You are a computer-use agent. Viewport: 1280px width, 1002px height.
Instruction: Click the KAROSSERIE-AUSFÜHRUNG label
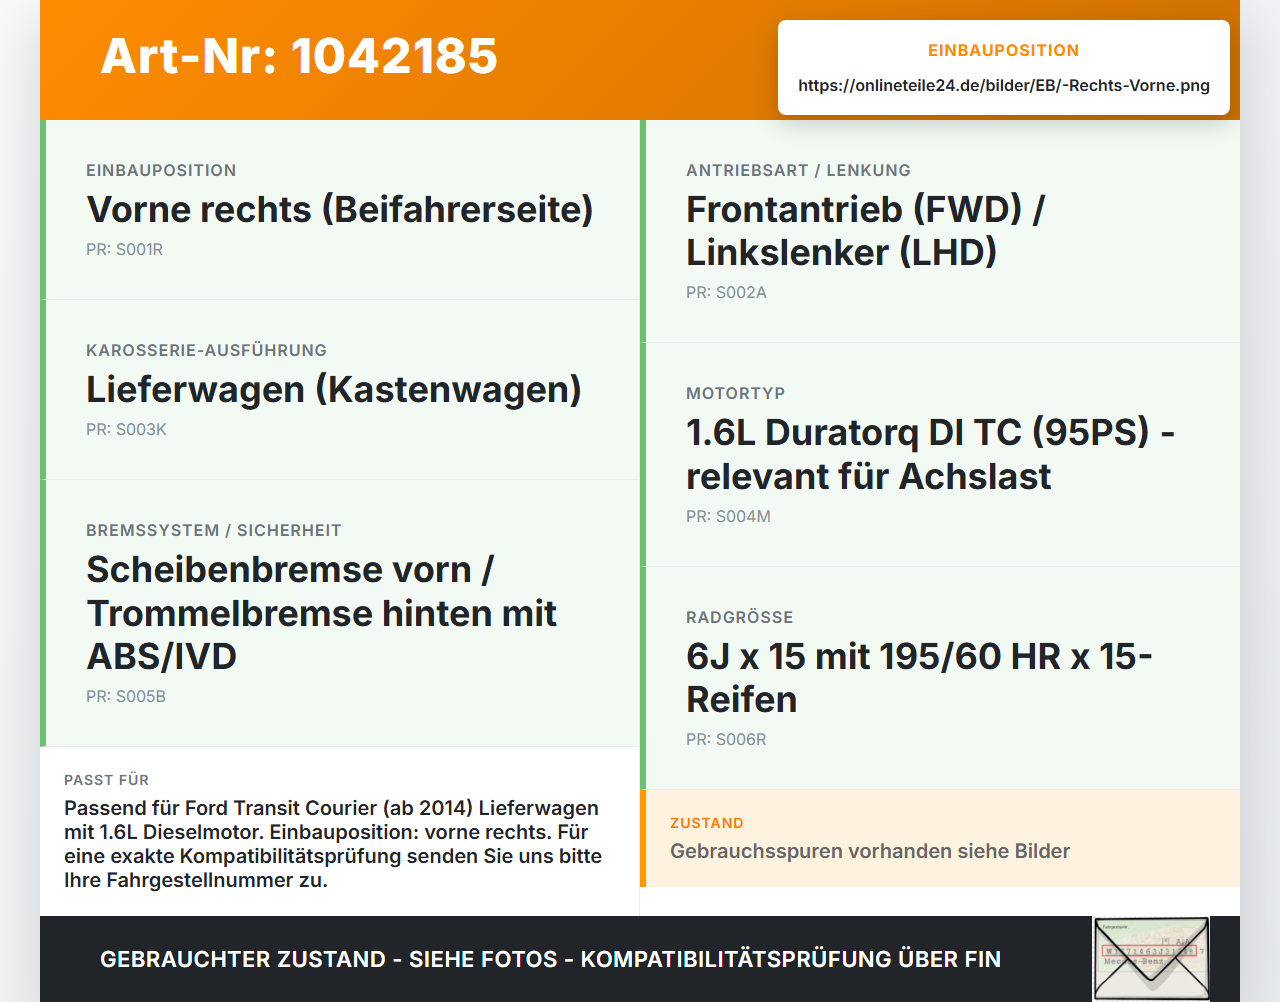coord(206,350)
